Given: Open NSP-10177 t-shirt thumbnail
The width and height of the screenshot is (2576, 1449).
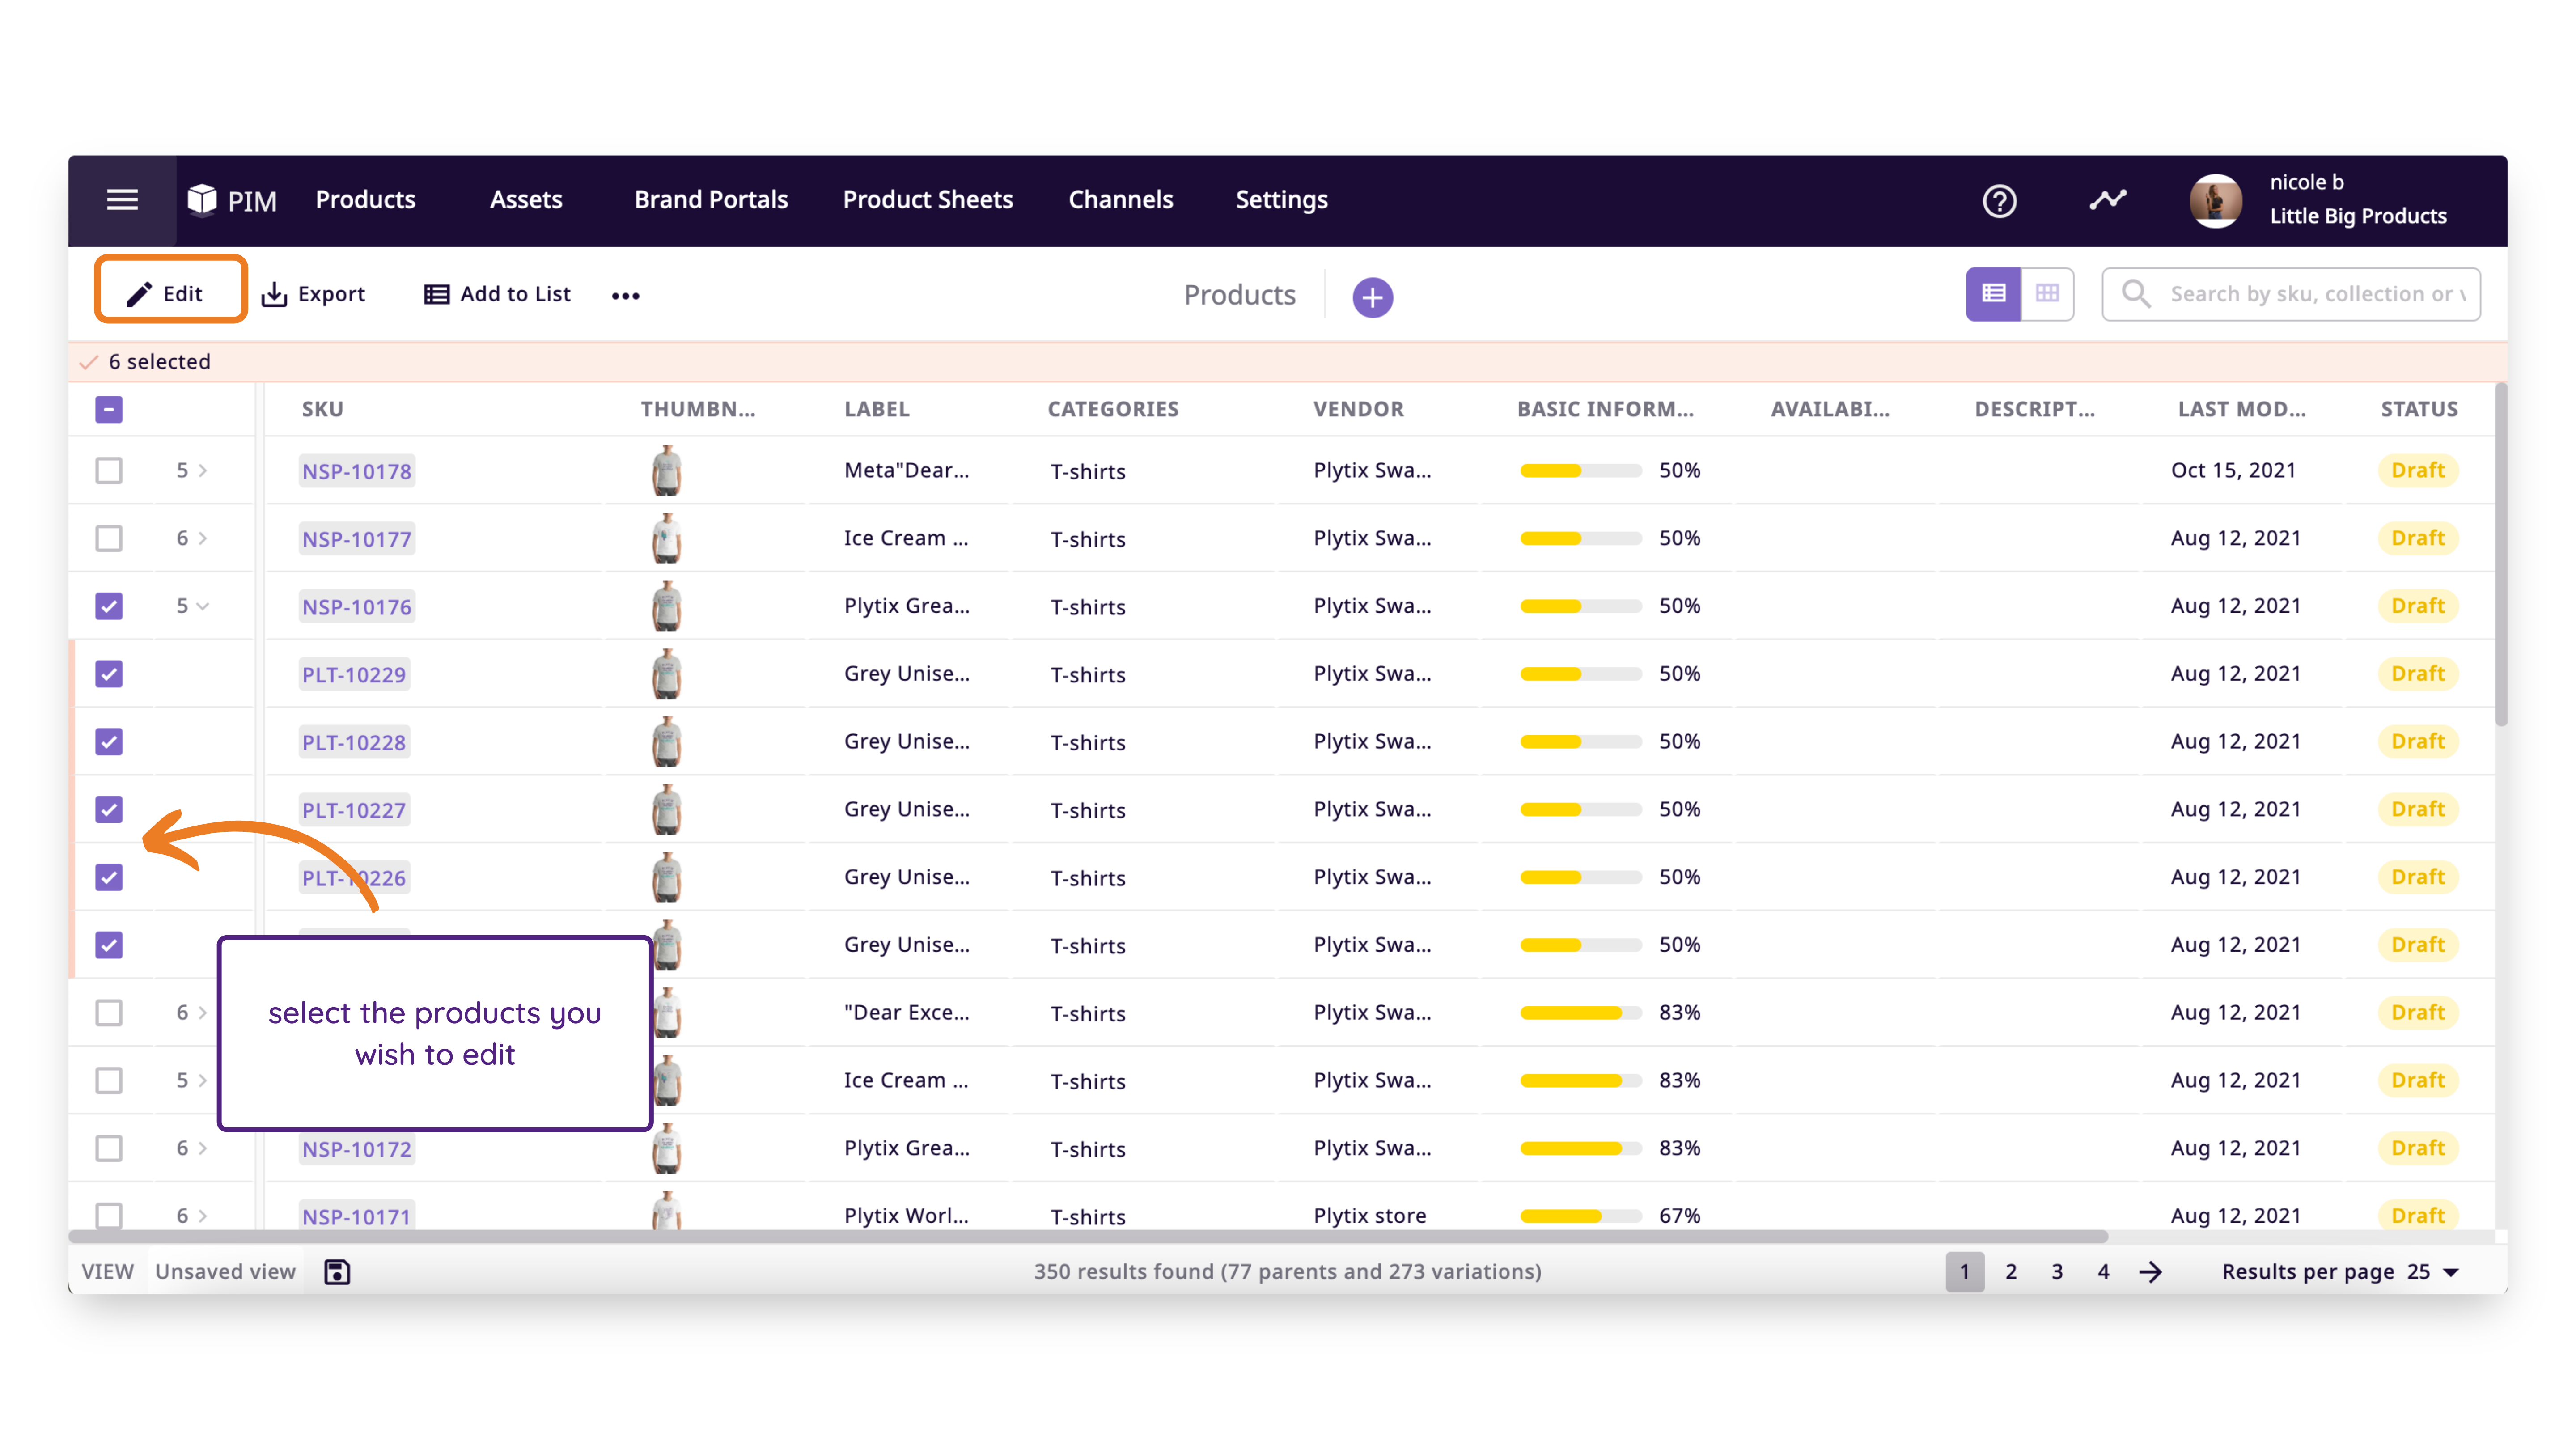Looking at the screenshot, I should point(666,538).
